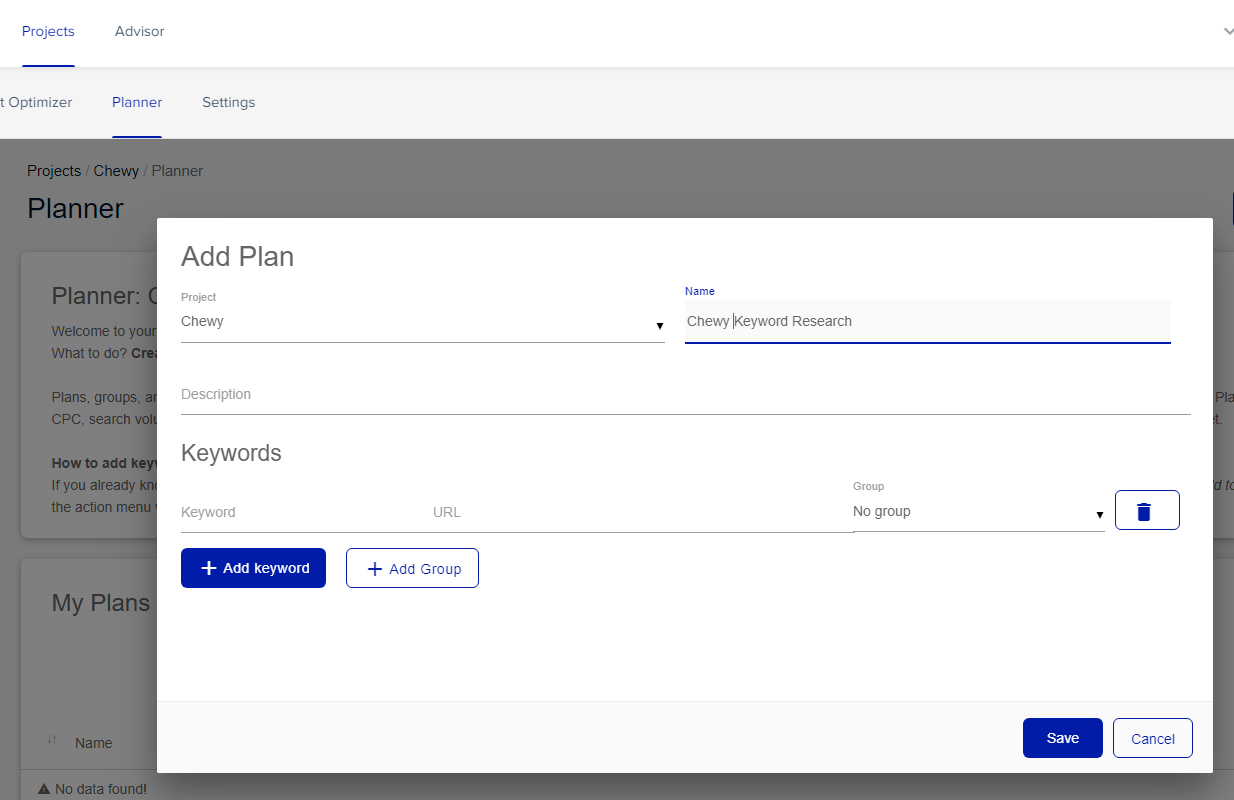The width and height of the screenshot is (1234, 800).
Task: Switch to the Optimizer sub-tab
Action: 36,102
